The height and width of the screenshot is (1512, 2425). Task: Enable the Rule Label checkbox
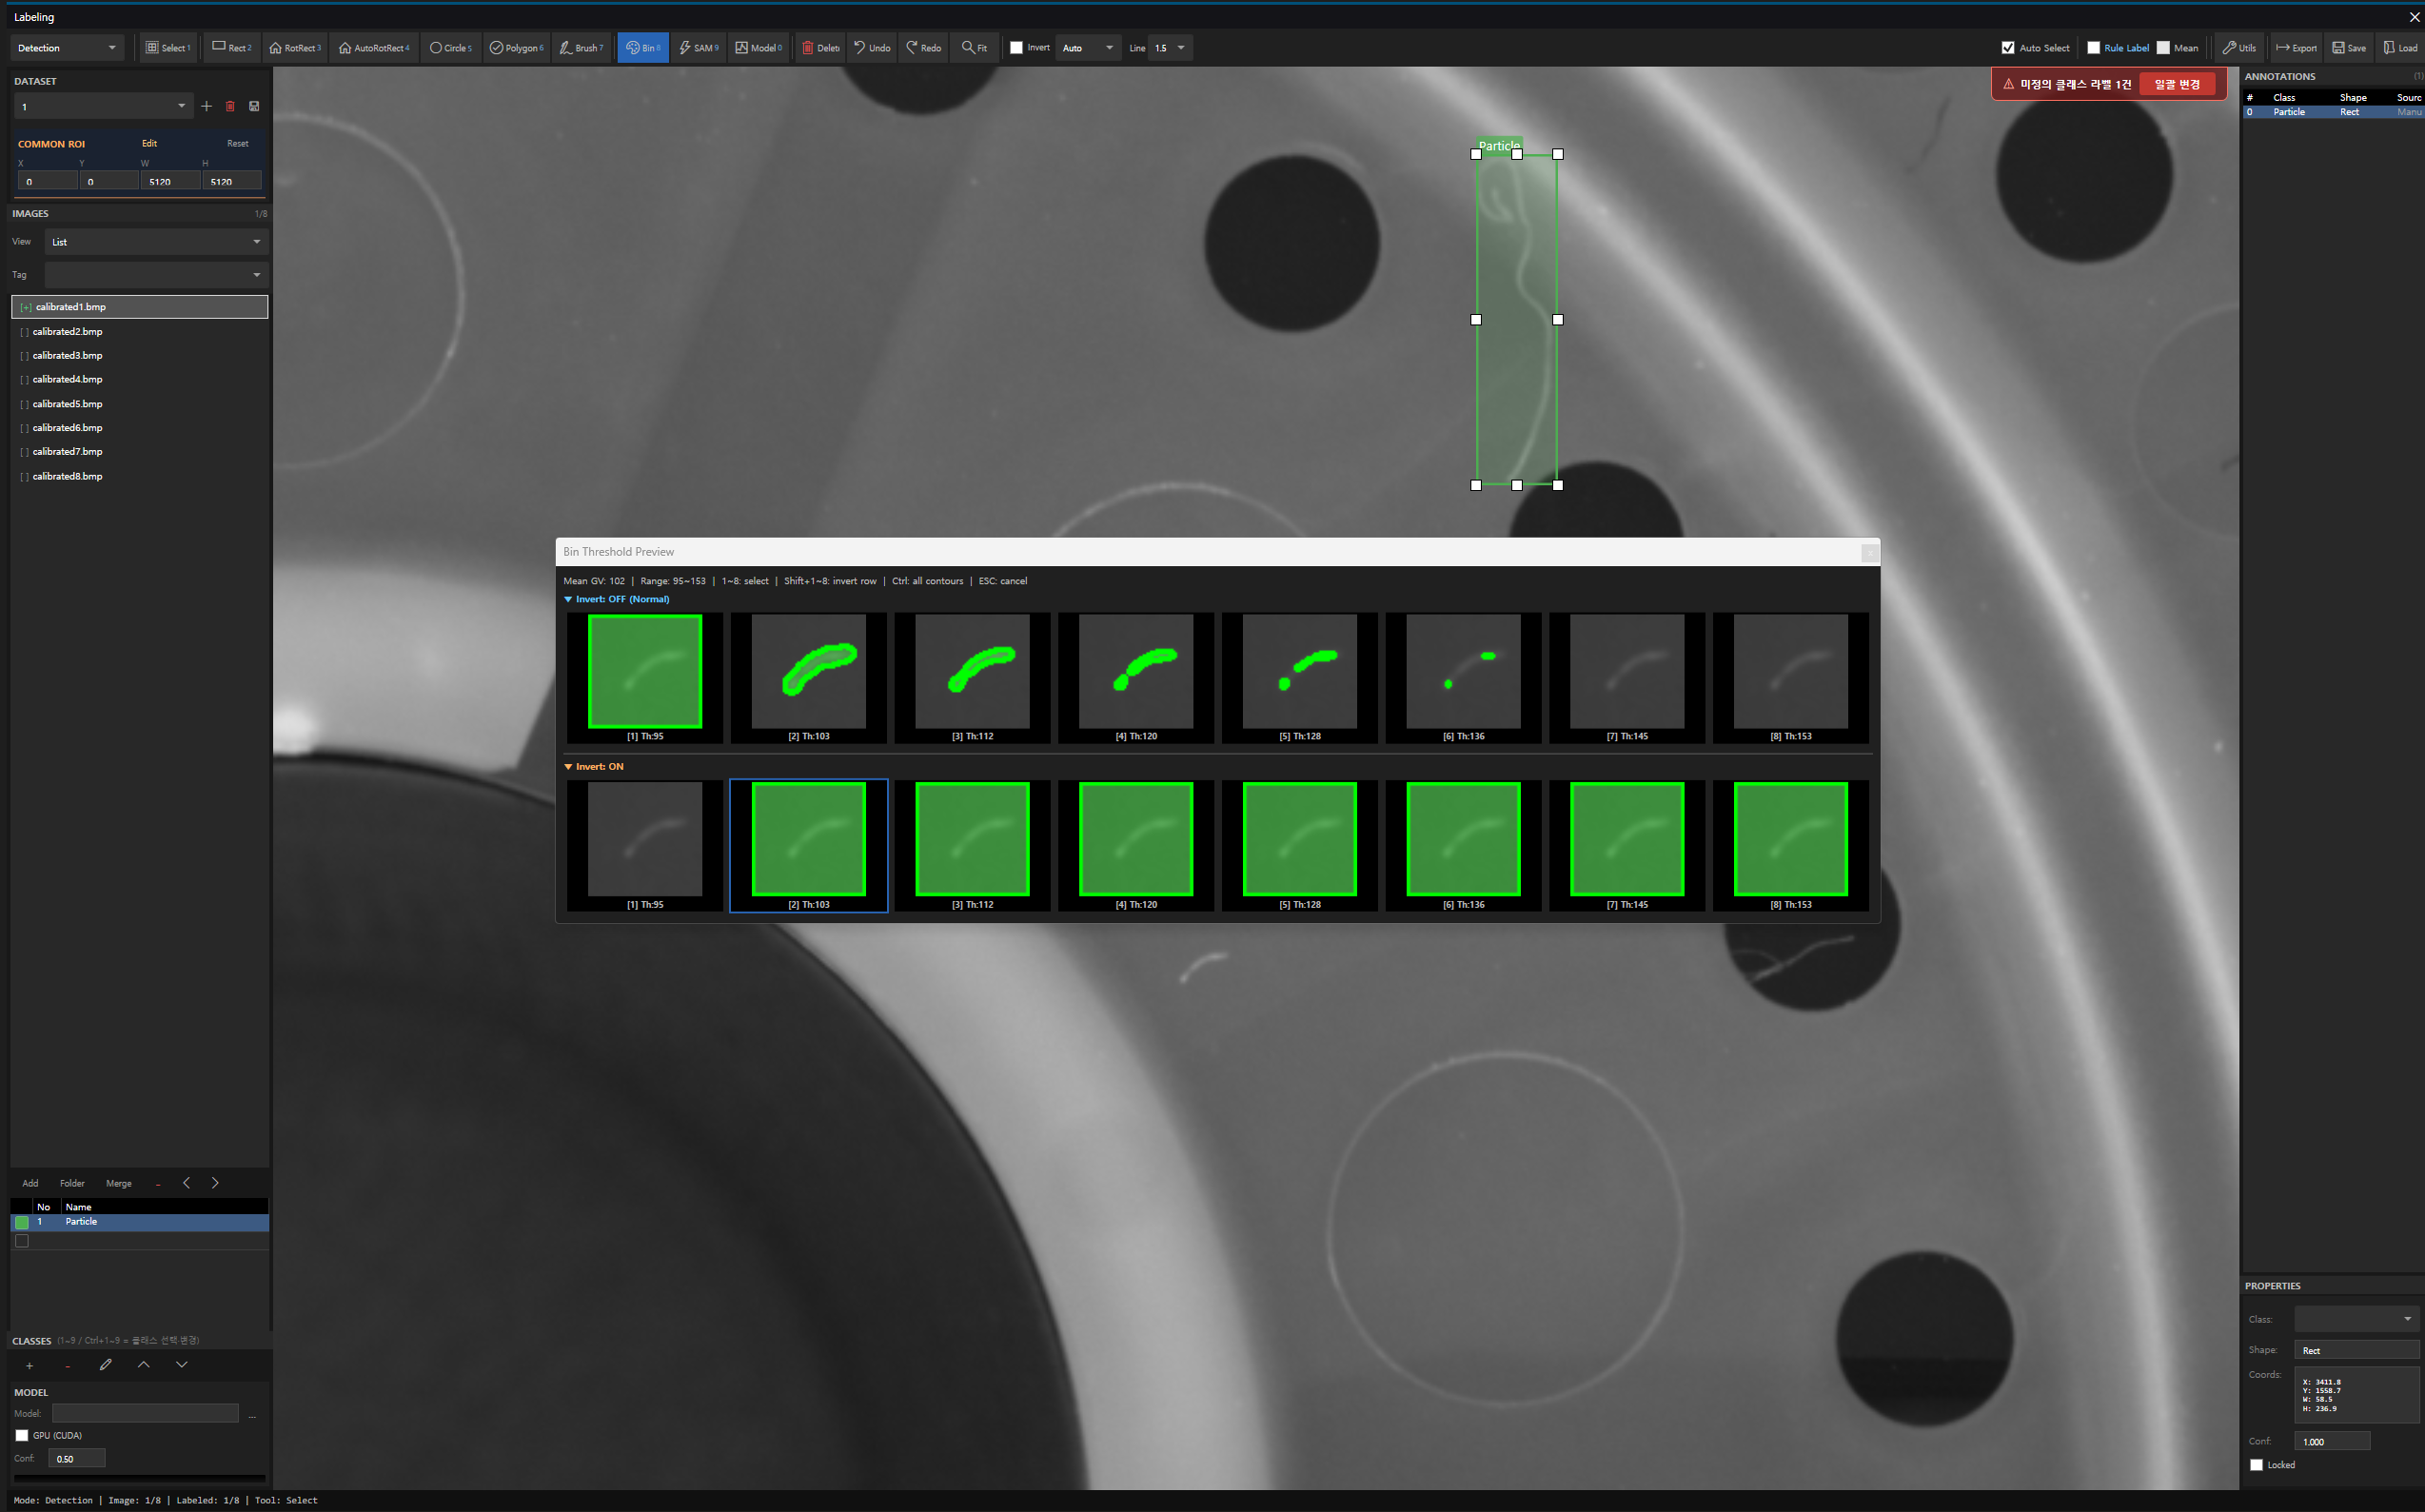point(2093,48)
